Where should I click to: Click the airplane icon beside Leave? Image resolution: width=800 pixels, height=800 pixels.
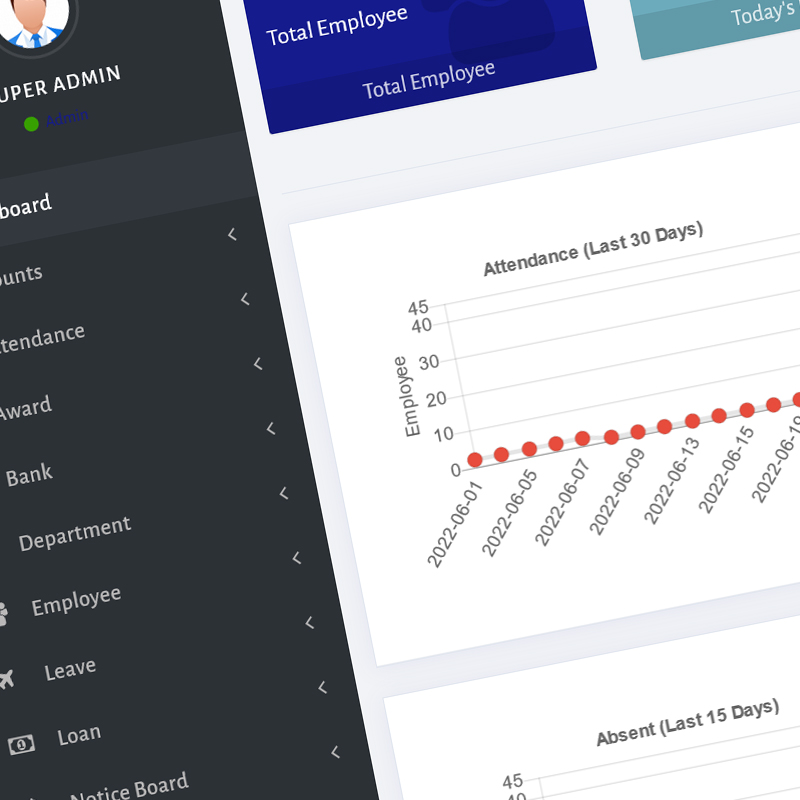coord(6,680)
